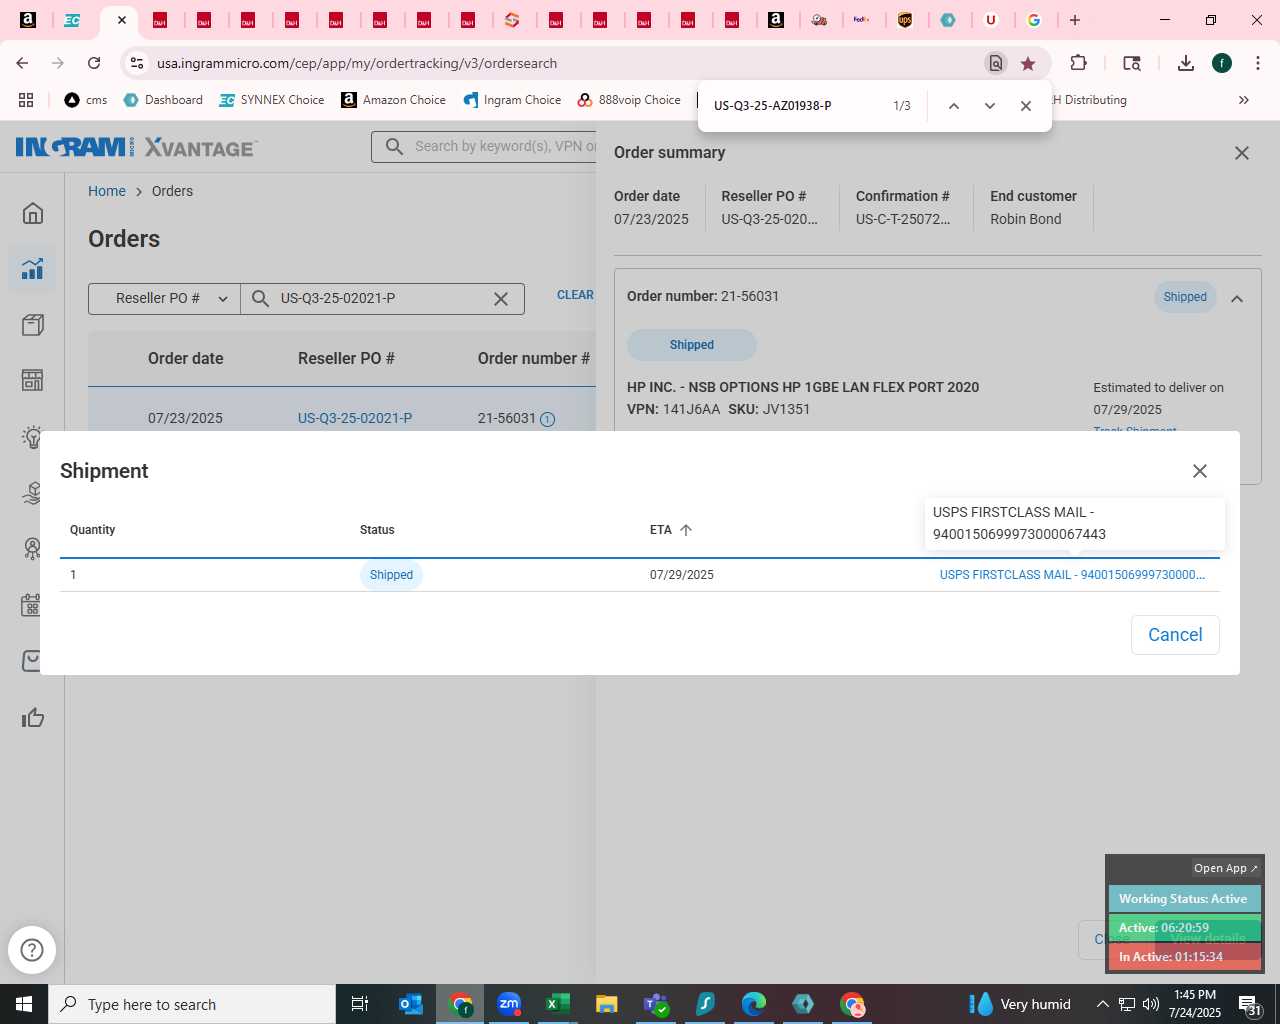This screenshot has width=1280, height=1024.
Task: Open the Windows Start menu
Action: [24, 1004]
